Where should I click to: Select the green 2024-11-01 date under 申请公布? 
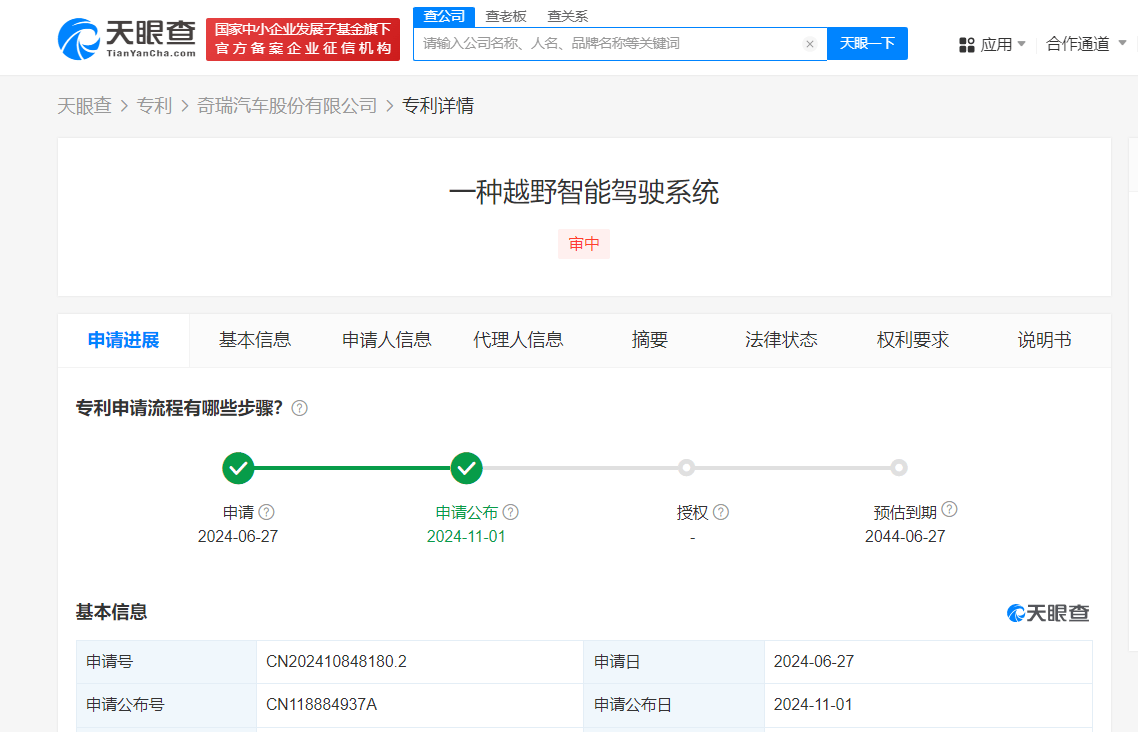click(466, 536)
